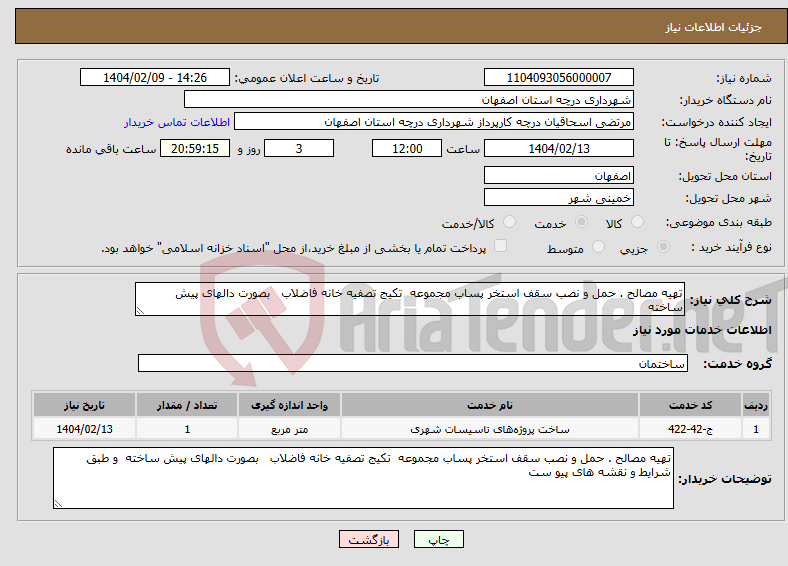
Task: Click the تاریخ نیاز column header
Action: [84, 405]
